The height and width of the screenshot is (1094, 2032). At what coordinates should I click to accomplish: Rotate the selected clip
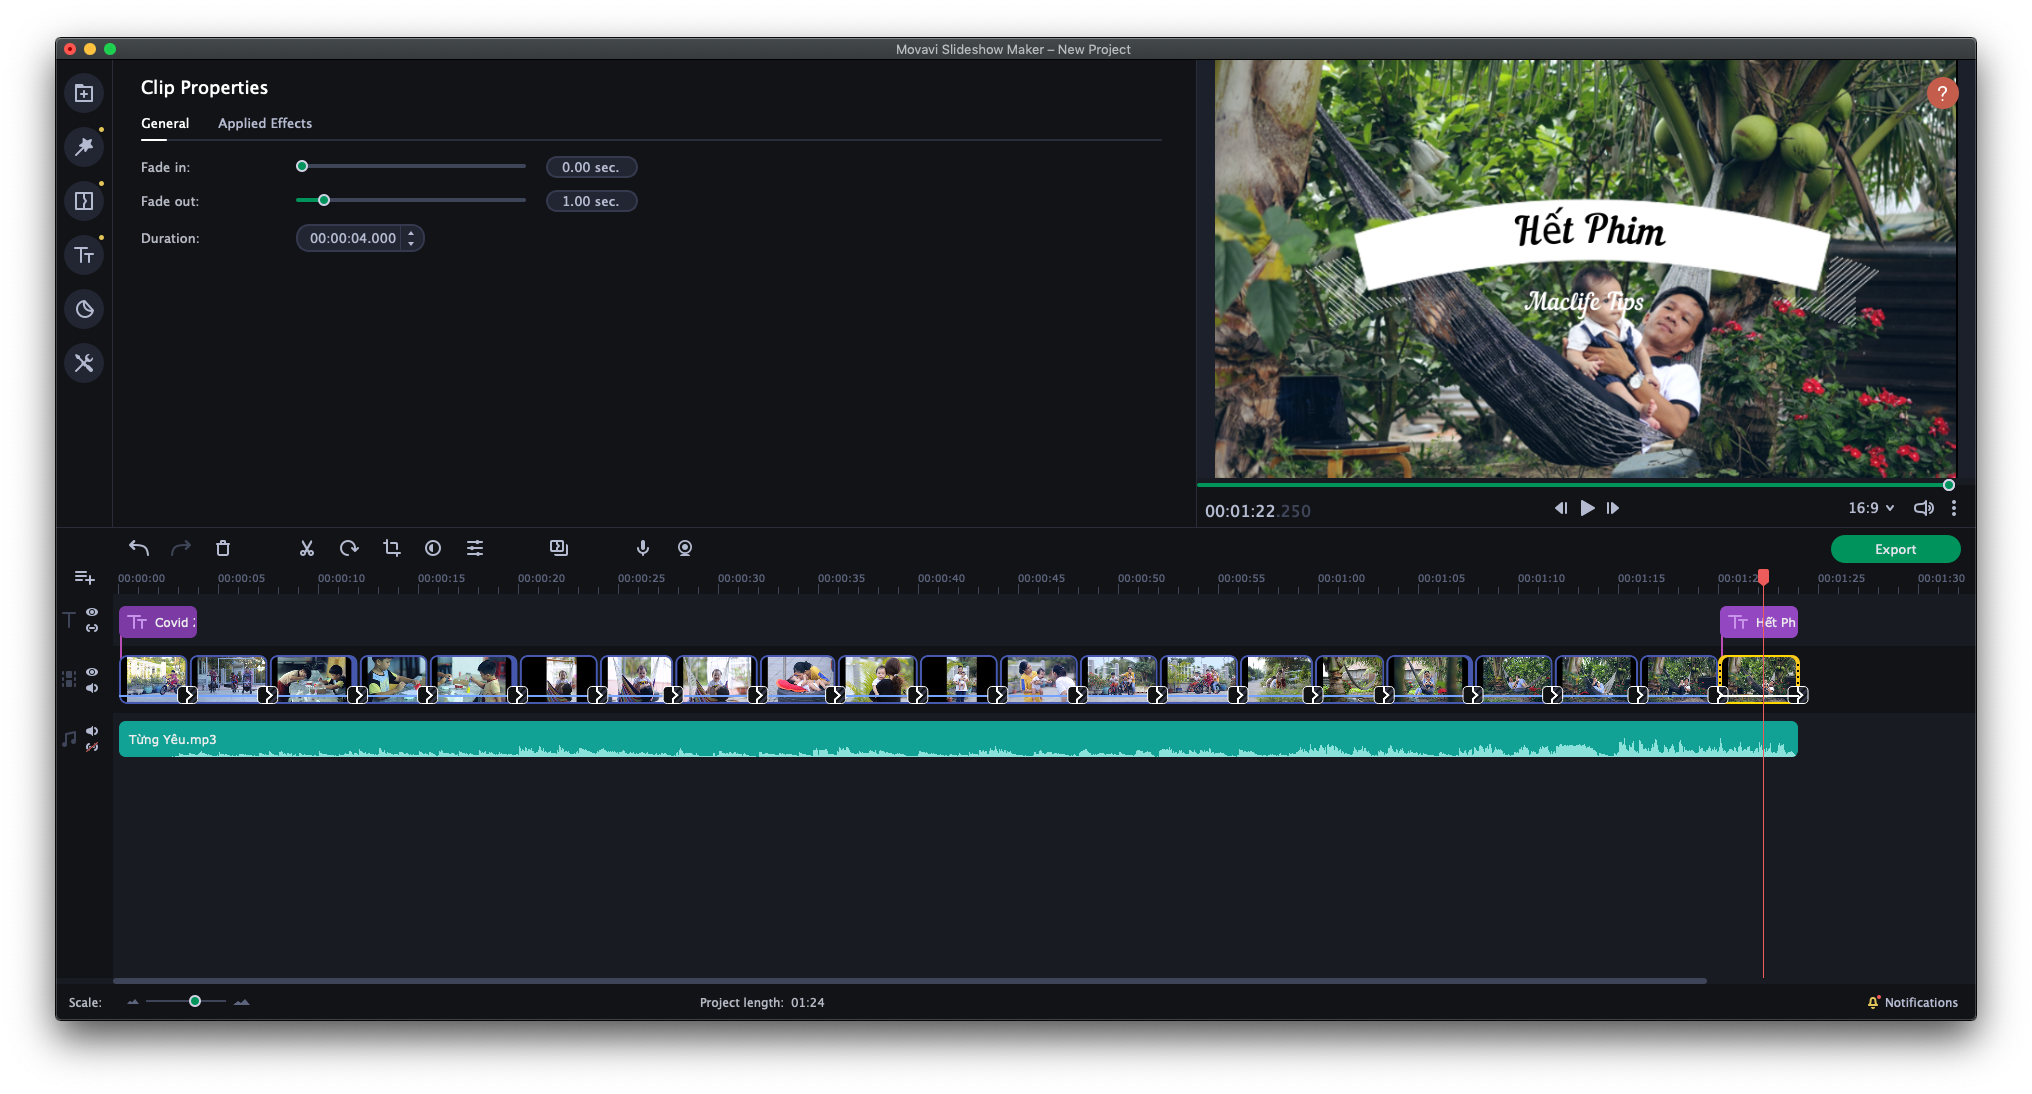coord(349,548)
